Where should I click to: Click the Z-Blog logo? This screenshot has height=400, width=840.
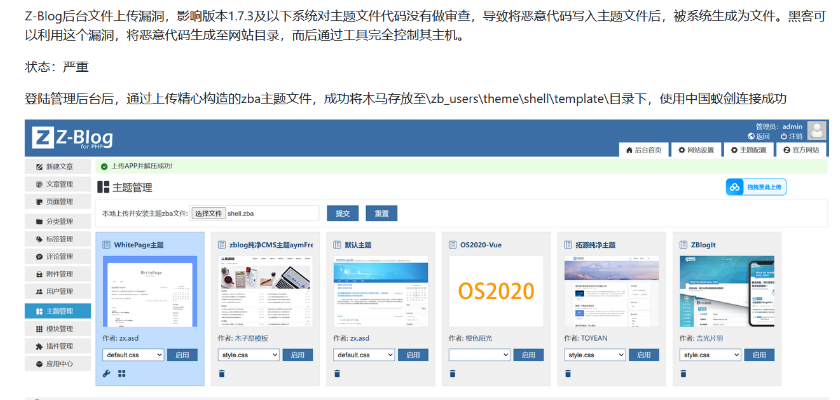pyautogui.click(x=72, y=137)
